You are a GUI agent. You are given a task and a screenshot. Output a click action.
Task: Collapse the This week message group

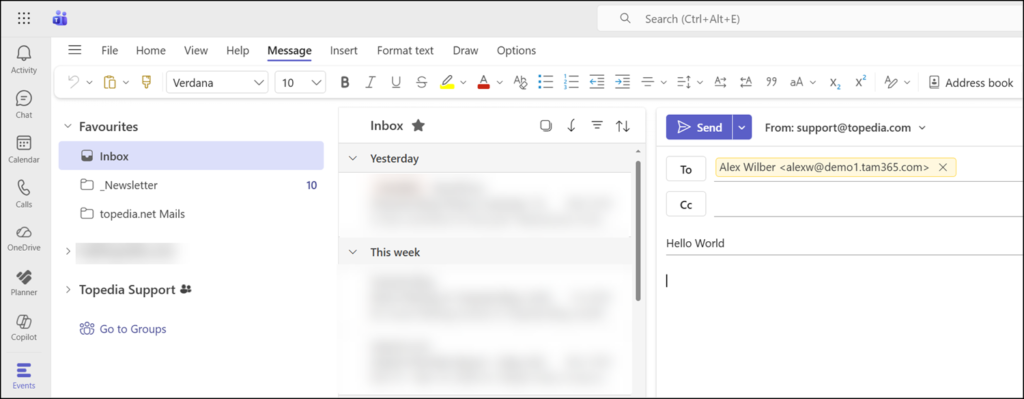(x=353, y=252)
